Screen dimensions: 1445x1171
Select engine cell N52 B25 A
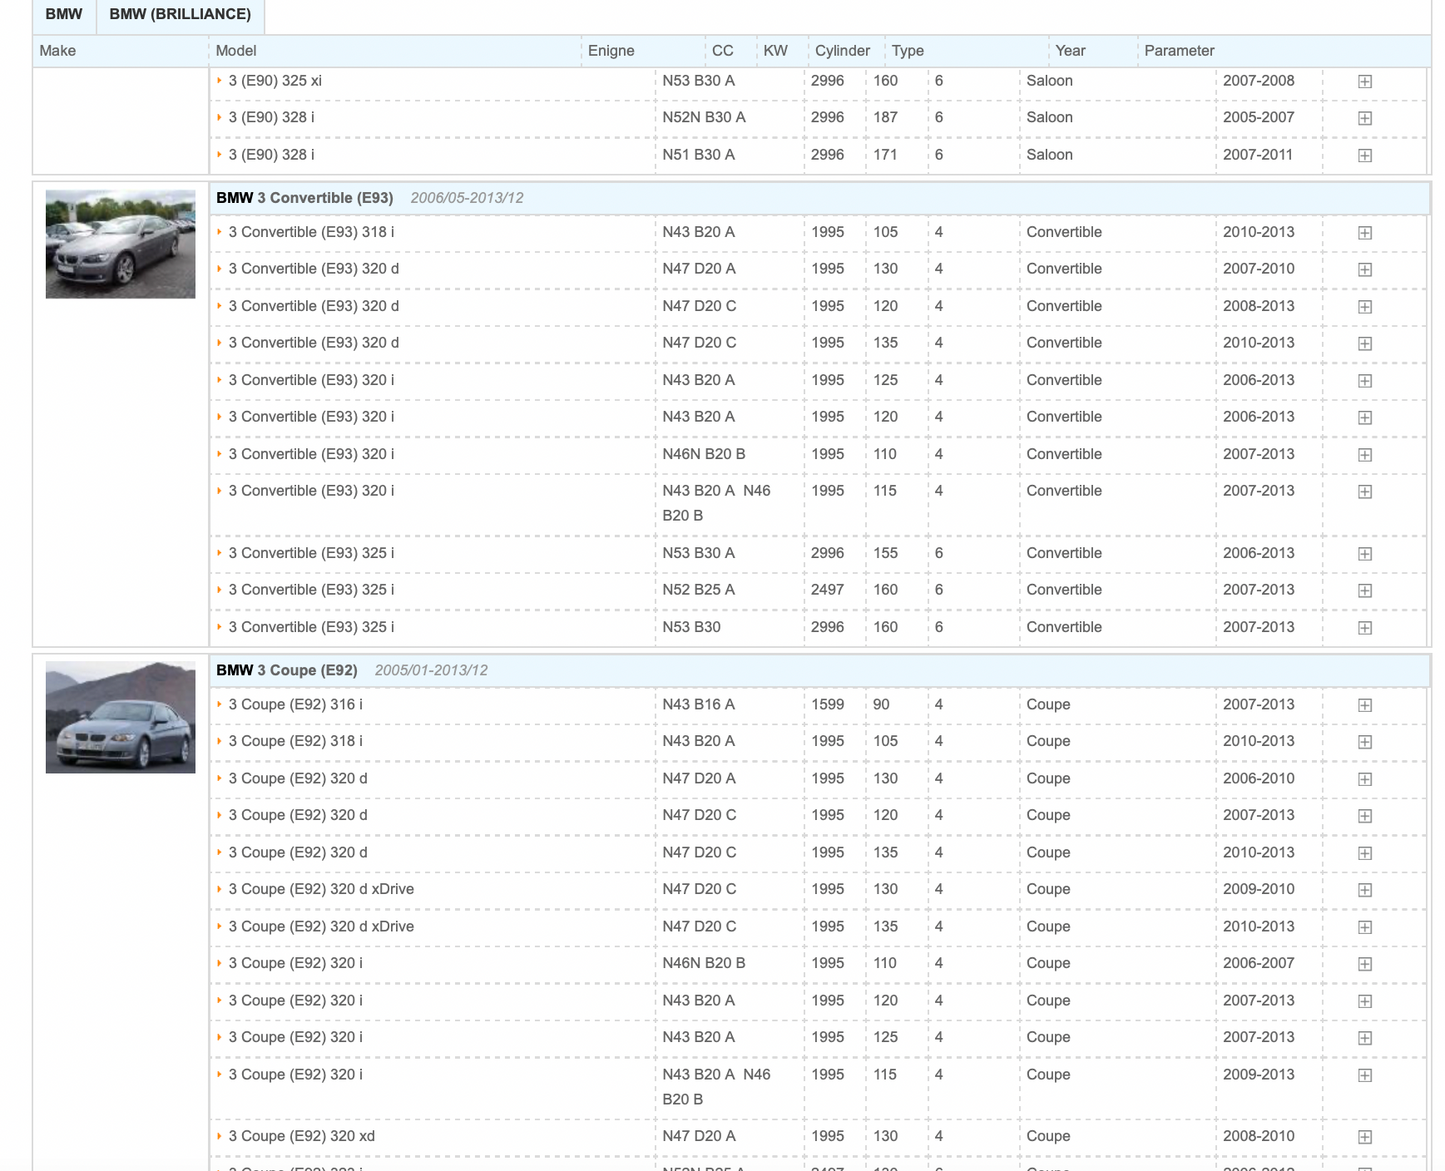698,590
